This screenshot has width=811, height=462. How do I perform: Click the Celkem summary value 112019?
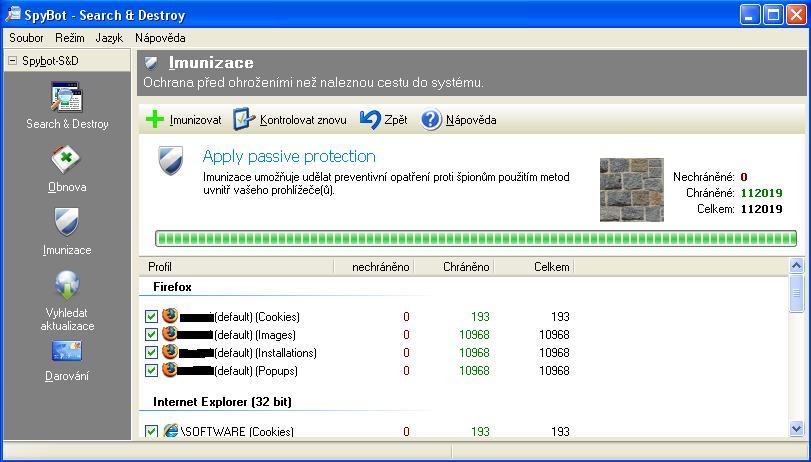(761, 209)
